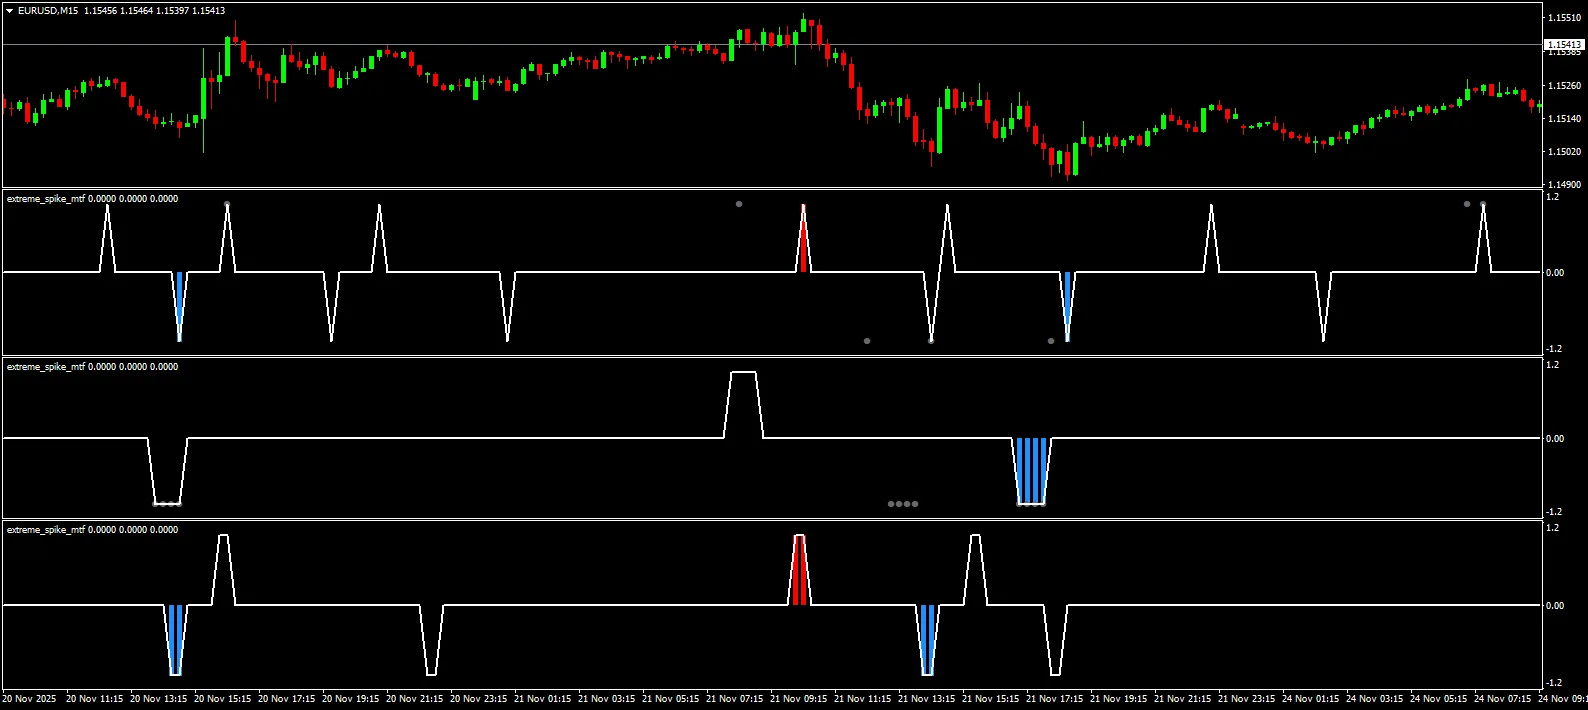
Task: Click the 21 Nov 07:15 time label
Action: tap(734, 699)
